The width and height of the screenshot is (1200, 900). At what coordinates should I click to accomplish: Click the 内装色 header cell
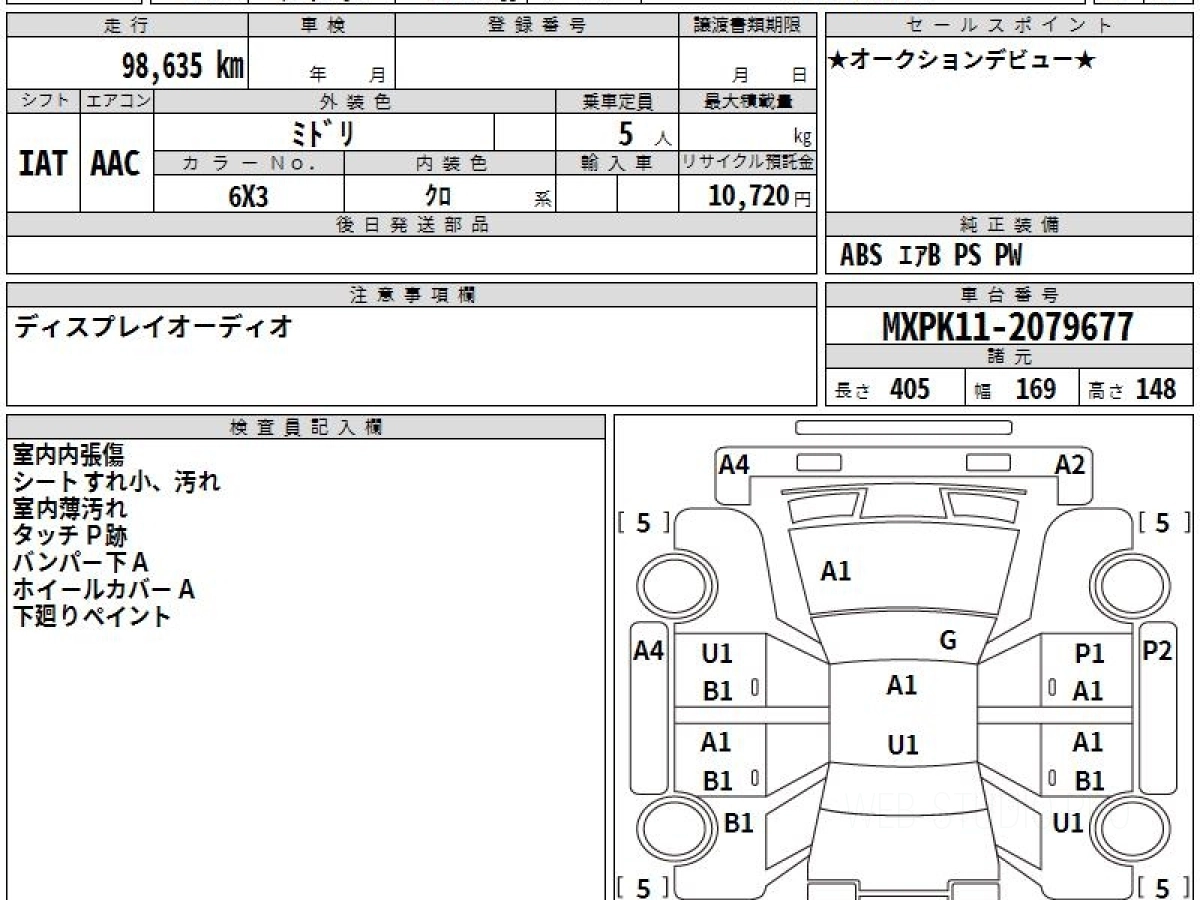click(x=450, y=164)
